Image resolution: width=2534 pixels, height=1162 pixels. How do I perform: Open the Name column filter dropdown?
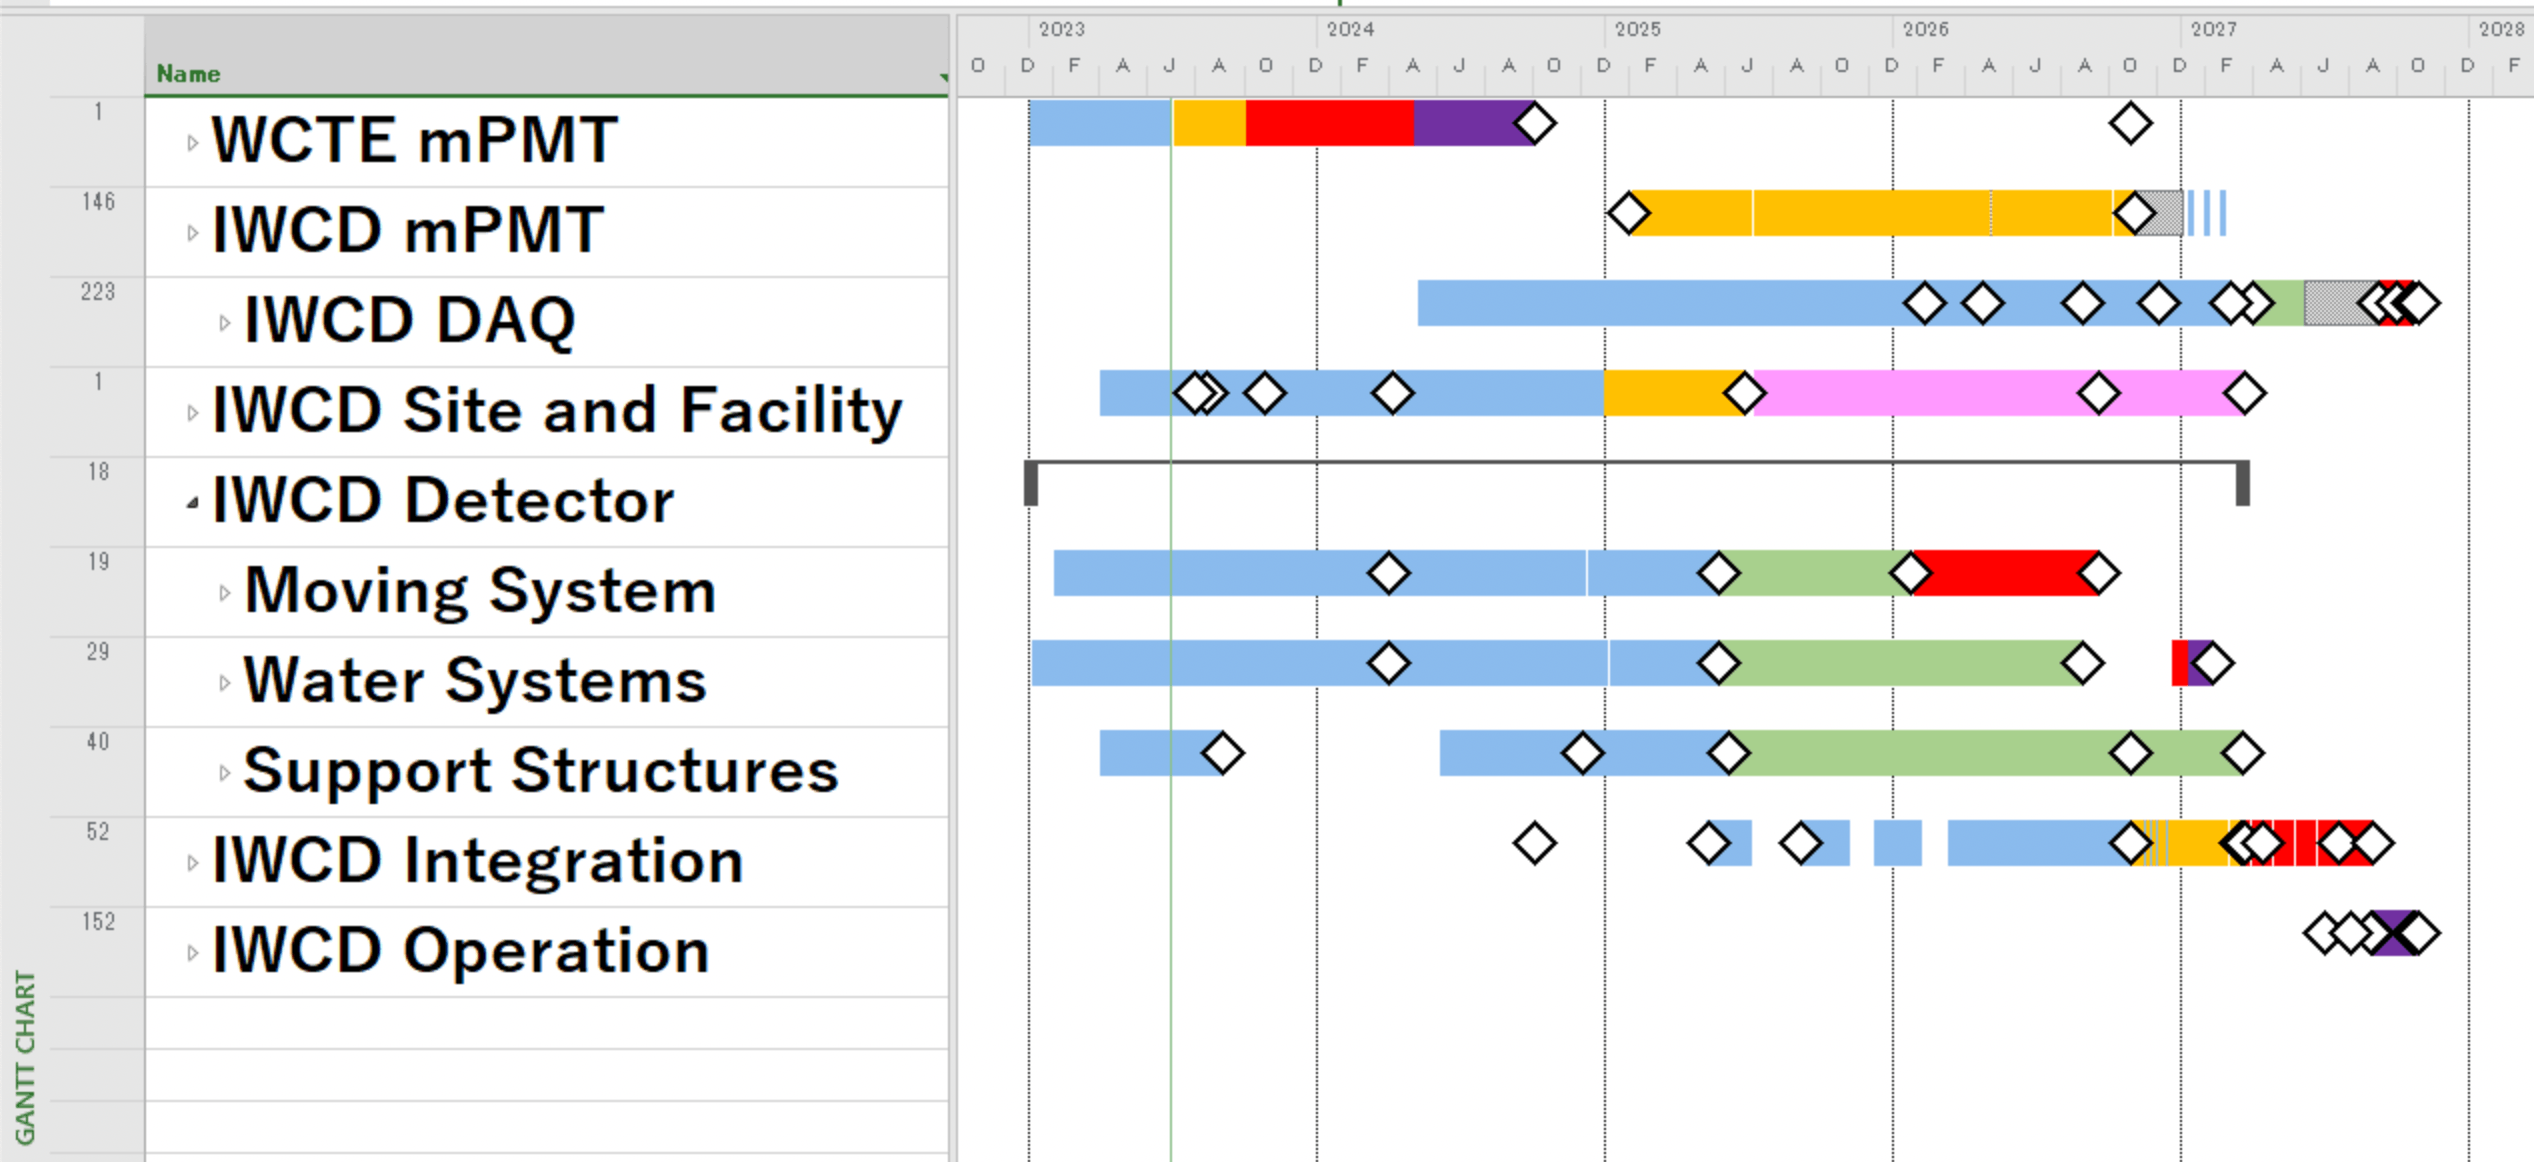[x=942, y=77]
